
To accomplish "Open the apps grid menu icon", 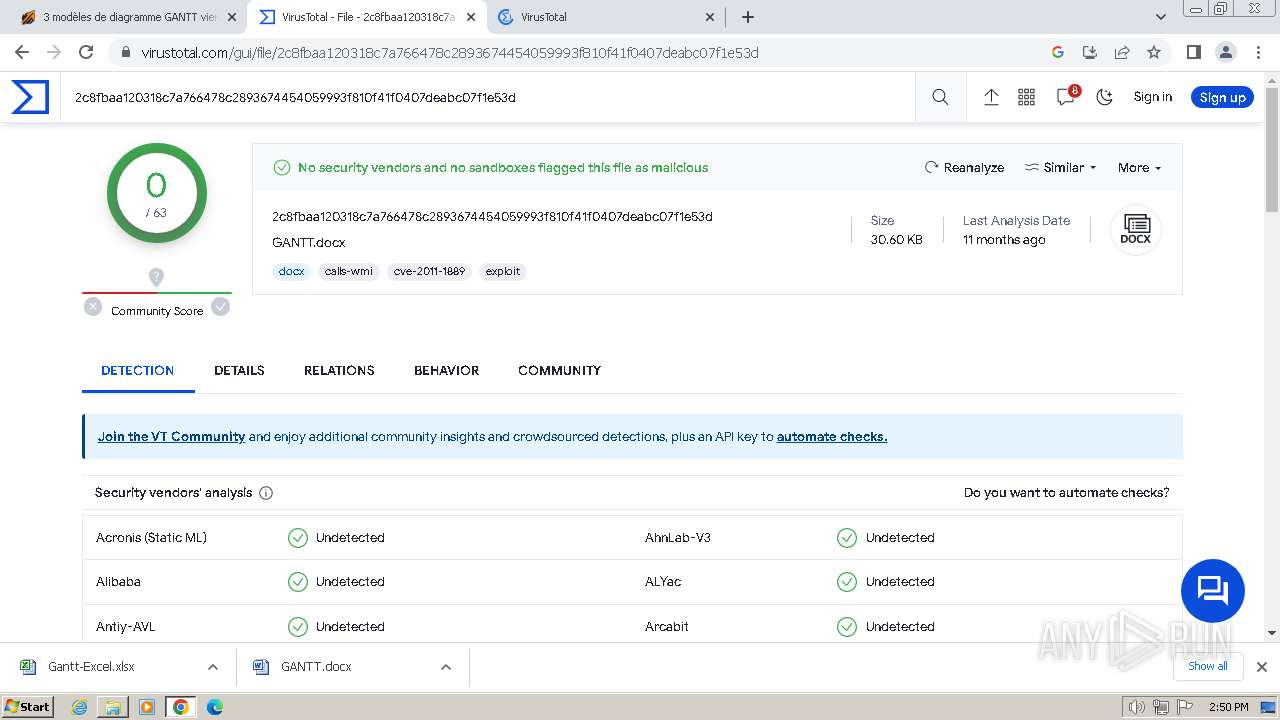I will 1026,97.
